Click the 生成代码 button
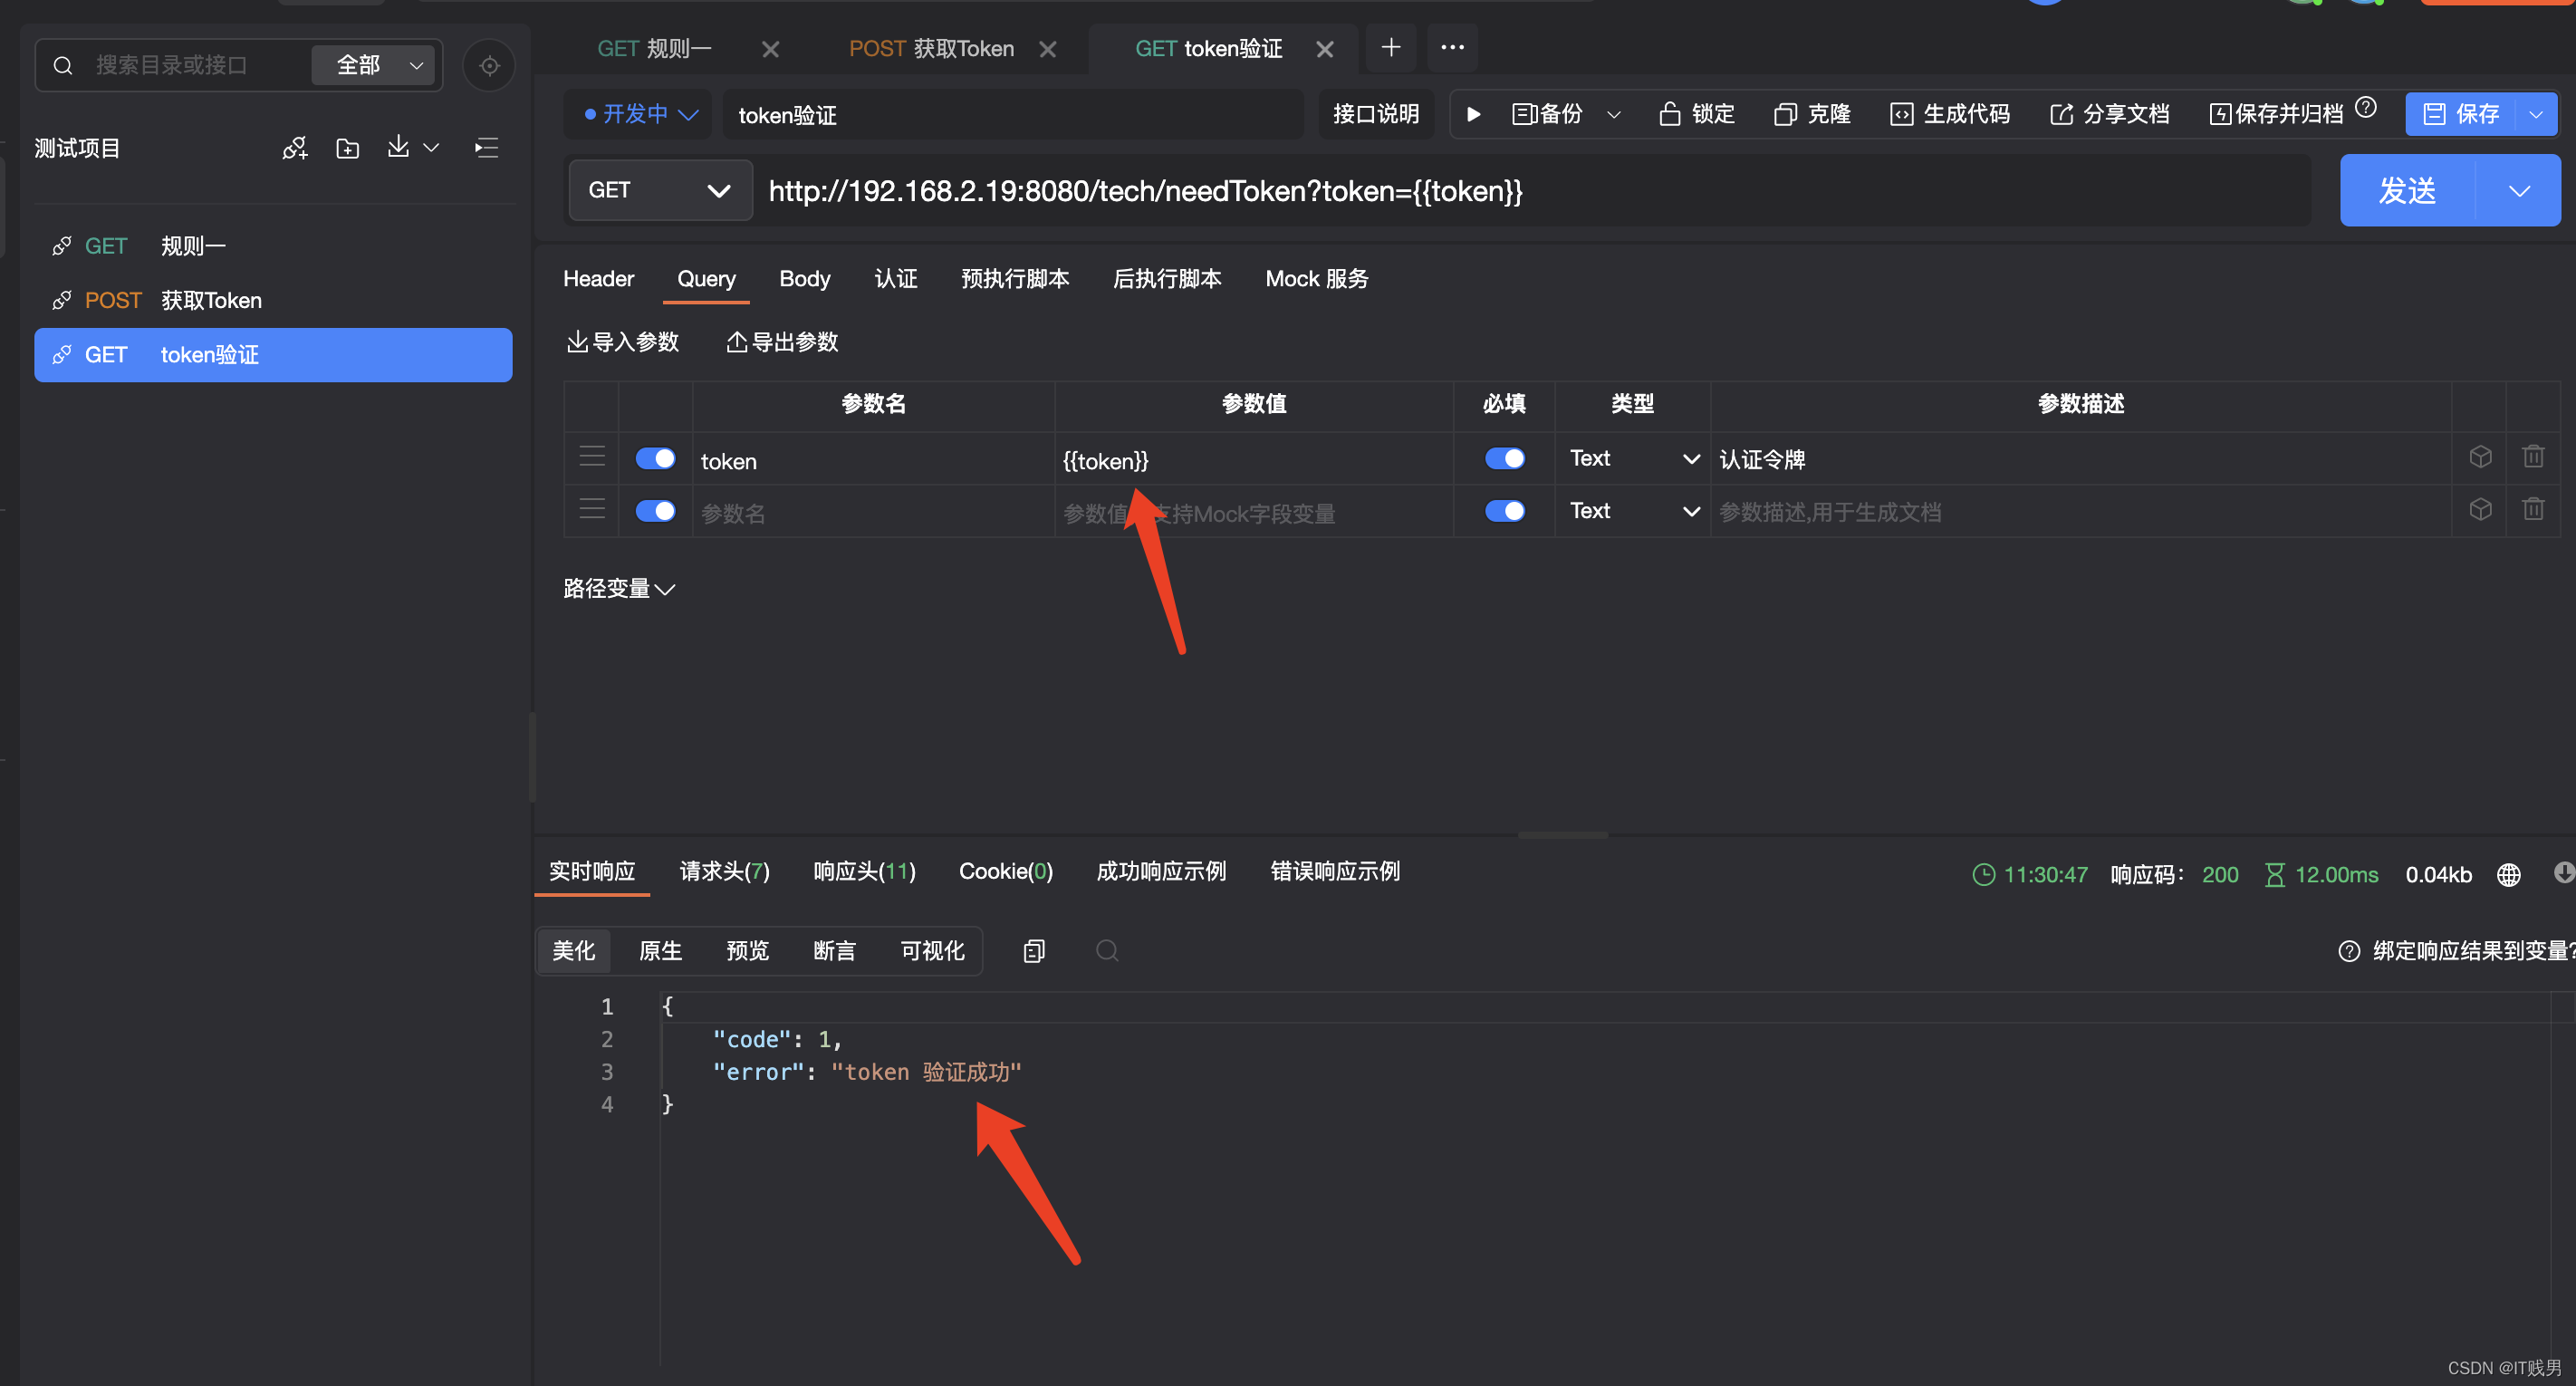Image resolution: width=2576 pixels, height=1386 pixels. 1950,114
